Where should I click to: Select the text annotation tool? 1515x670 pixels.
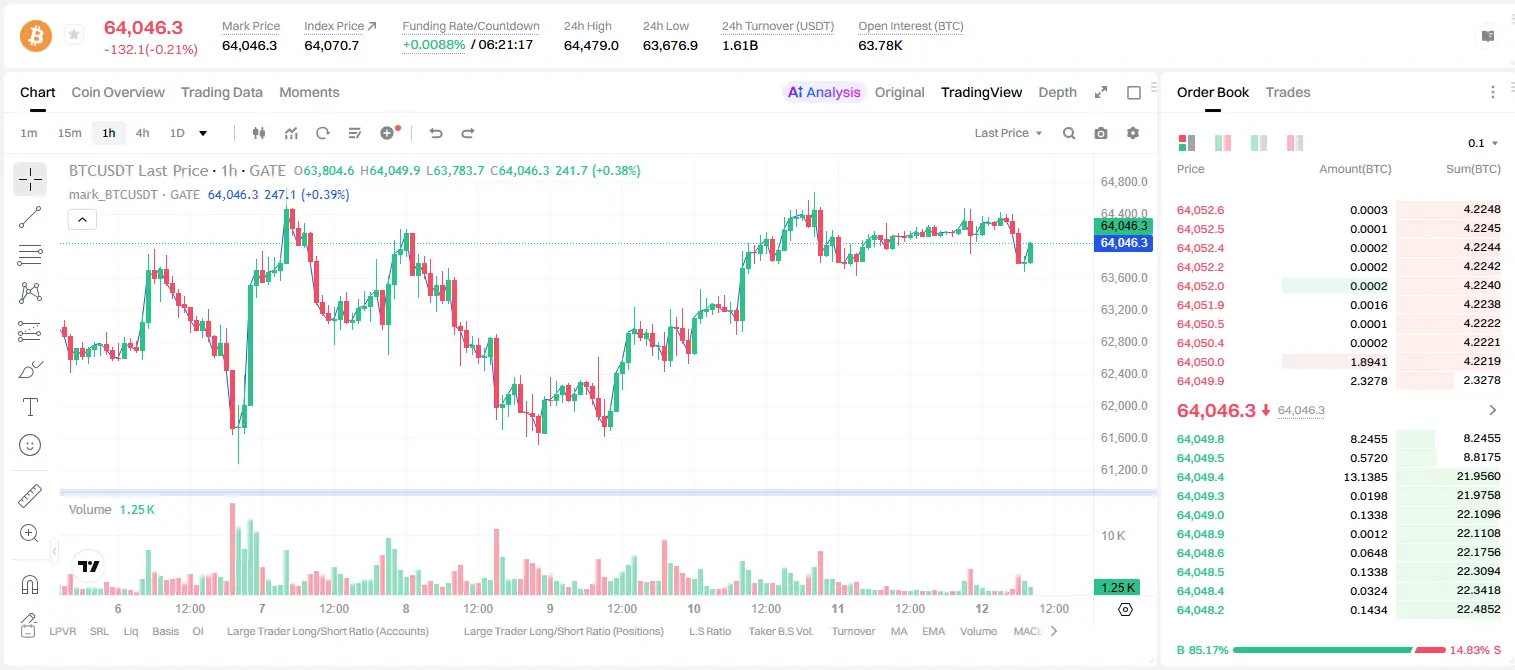coord(30,407)
